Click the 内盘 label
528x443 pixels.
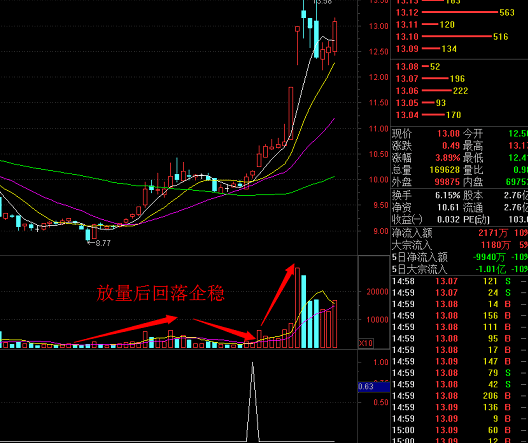473,182
